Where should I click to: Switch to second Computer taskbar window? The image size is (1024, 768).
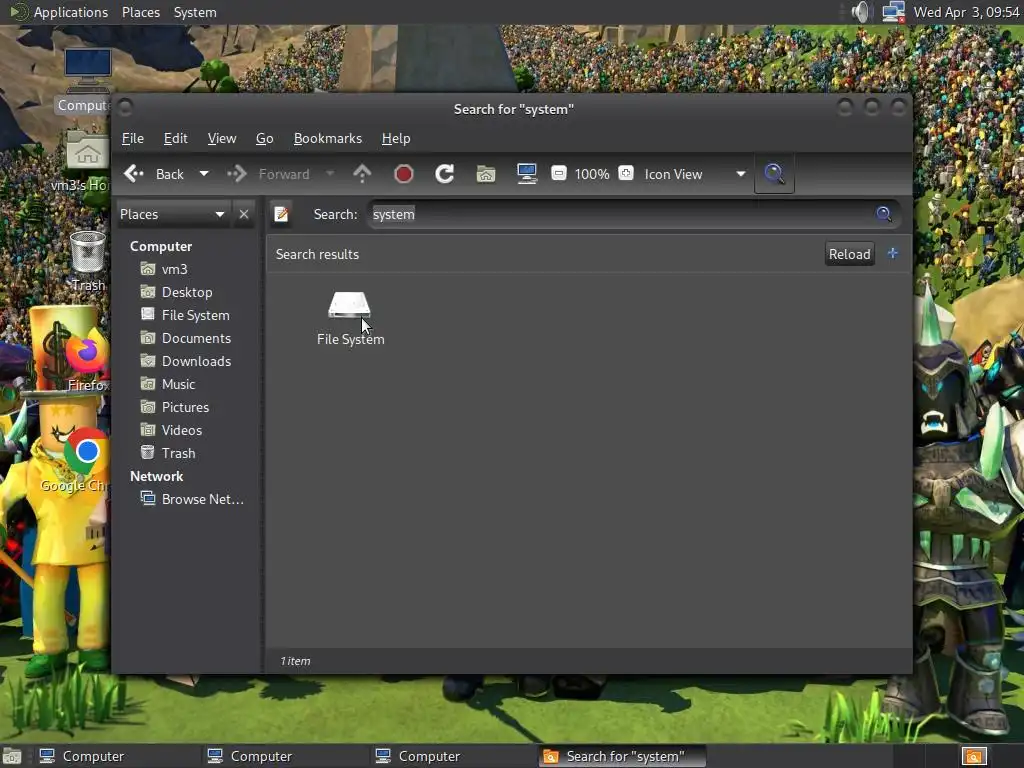[x=284, y=756]
